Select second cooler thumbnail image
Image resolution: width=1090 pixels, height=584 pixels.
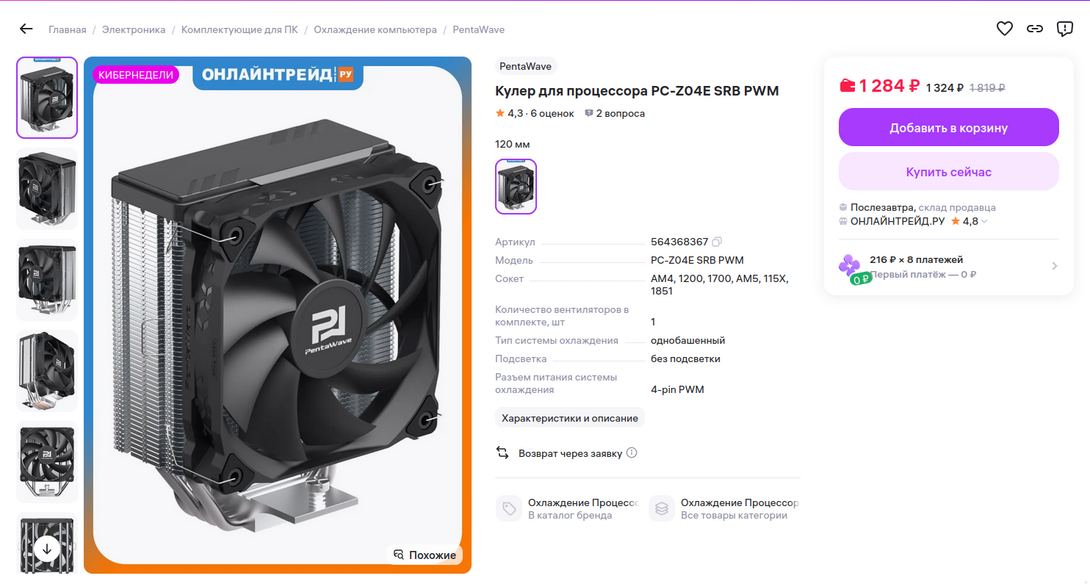click(x=47, y=188)
